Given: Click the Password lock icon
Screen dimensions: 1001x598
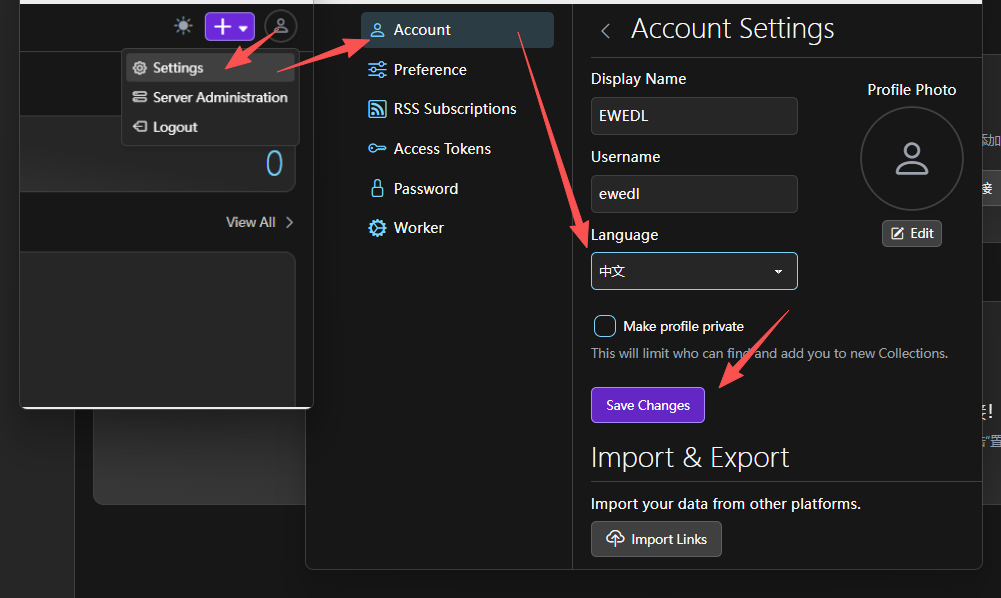Looking at the screenshot, I should (377, 188).
